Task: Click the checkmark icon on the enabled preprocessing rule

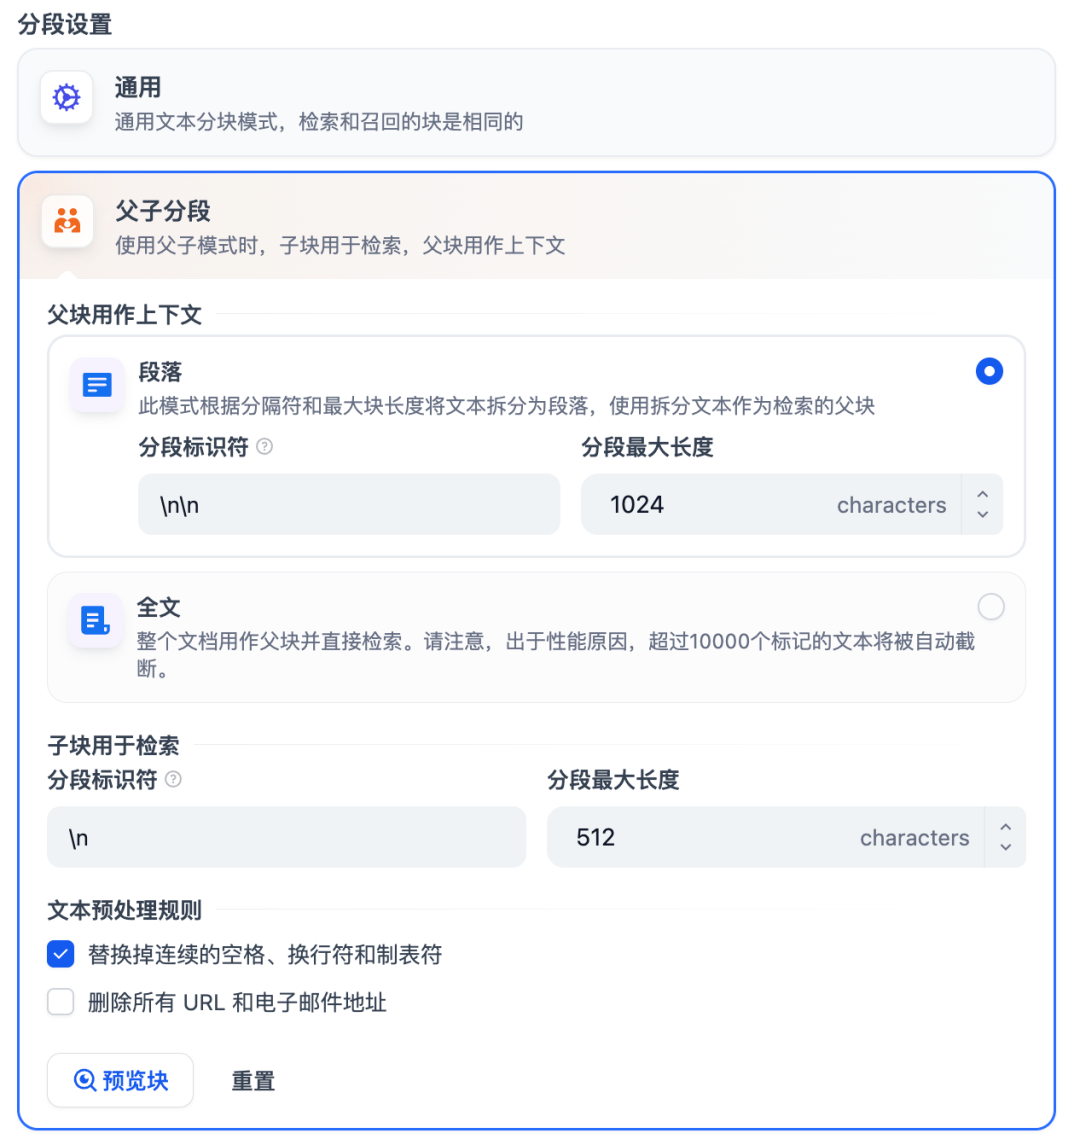Action: [x=60, y=954]
